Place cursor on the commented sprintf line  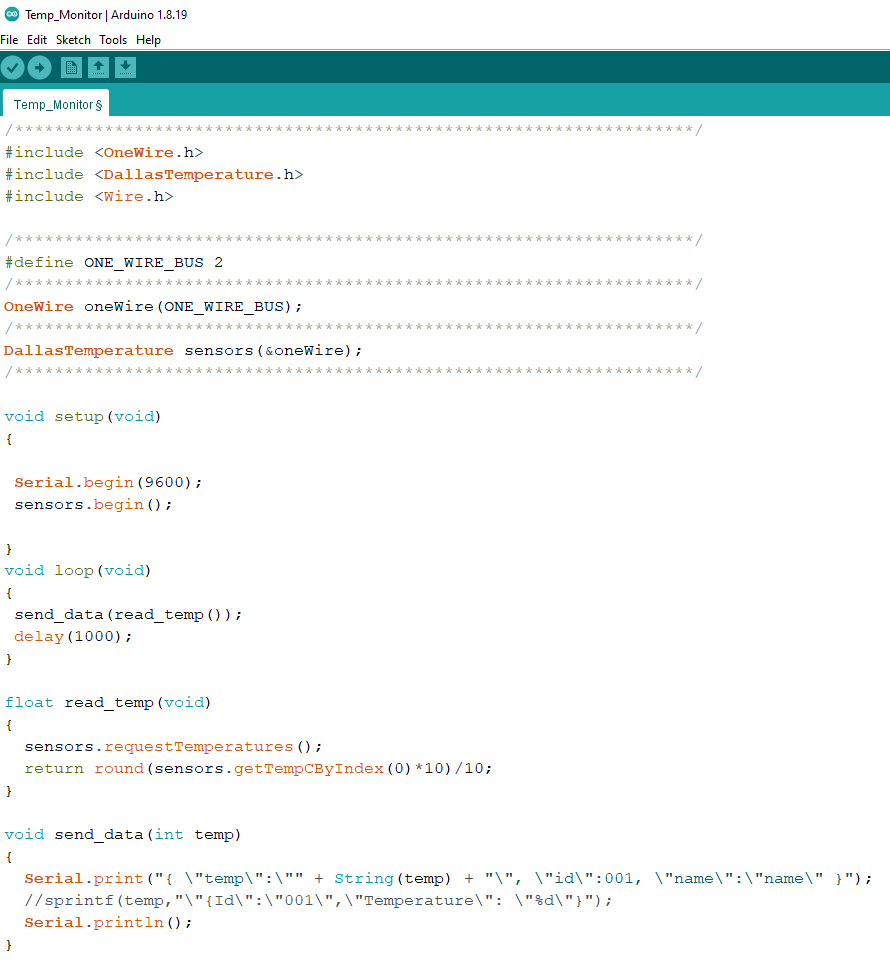point(318,900)
